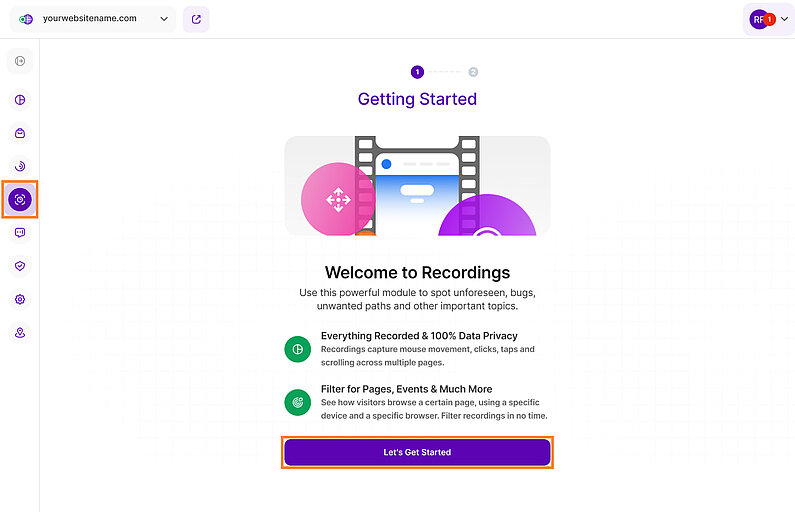This screenshot has height=512, width=795.
Task: Click the Getting Started heading
Action: (417, 99)
